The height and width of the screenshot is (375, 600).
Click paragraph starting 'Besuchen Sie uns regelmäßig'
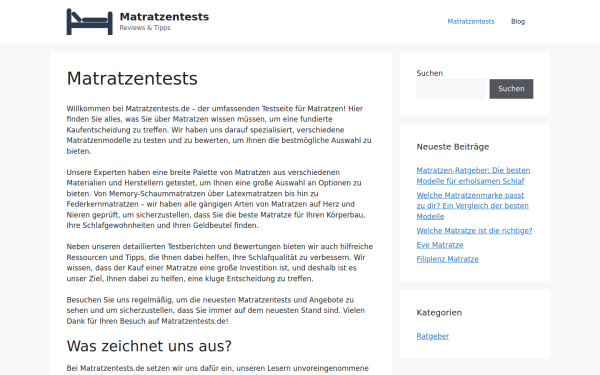coord(215,310)
